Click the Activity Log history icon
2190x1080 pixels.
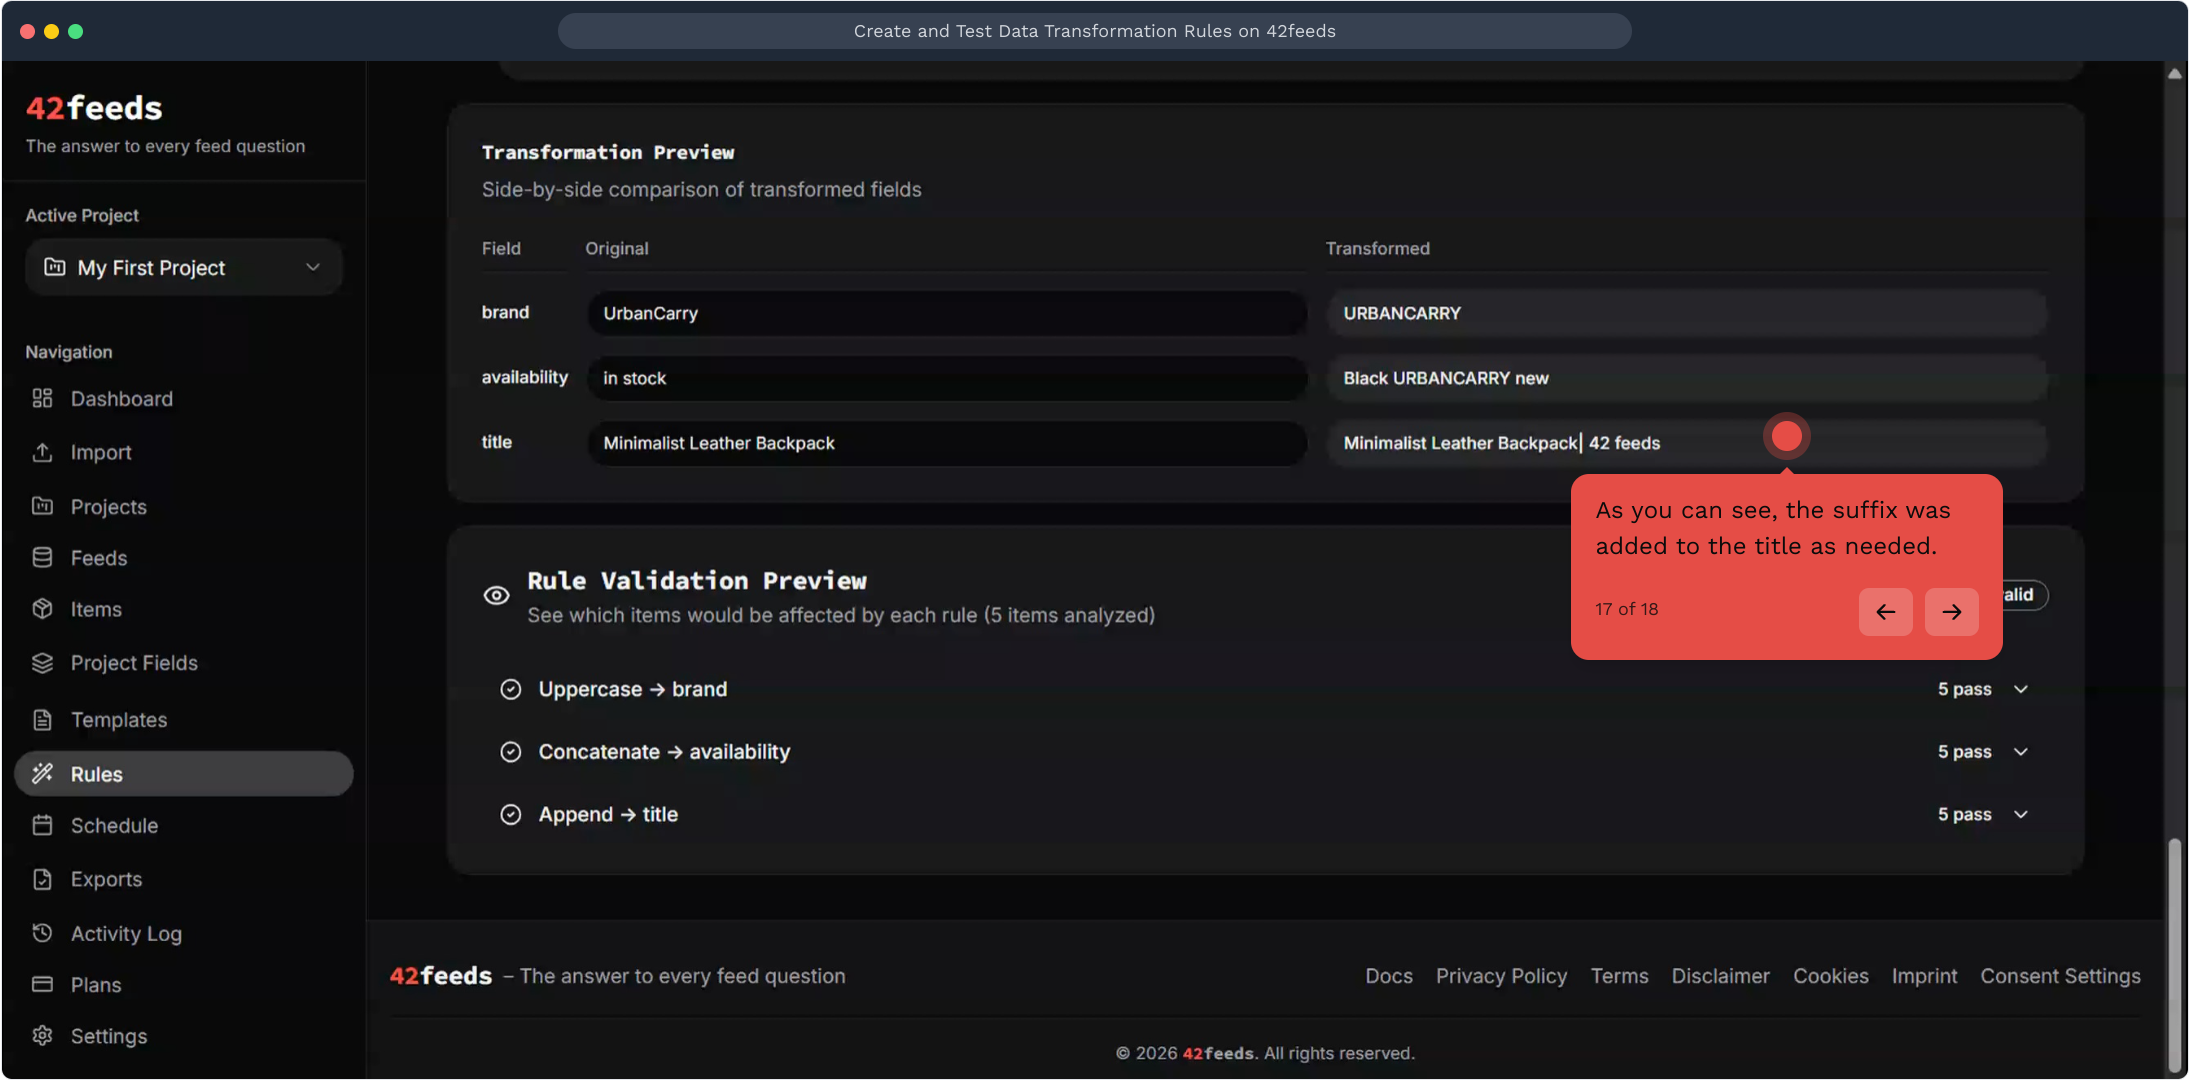pos(42,933)
